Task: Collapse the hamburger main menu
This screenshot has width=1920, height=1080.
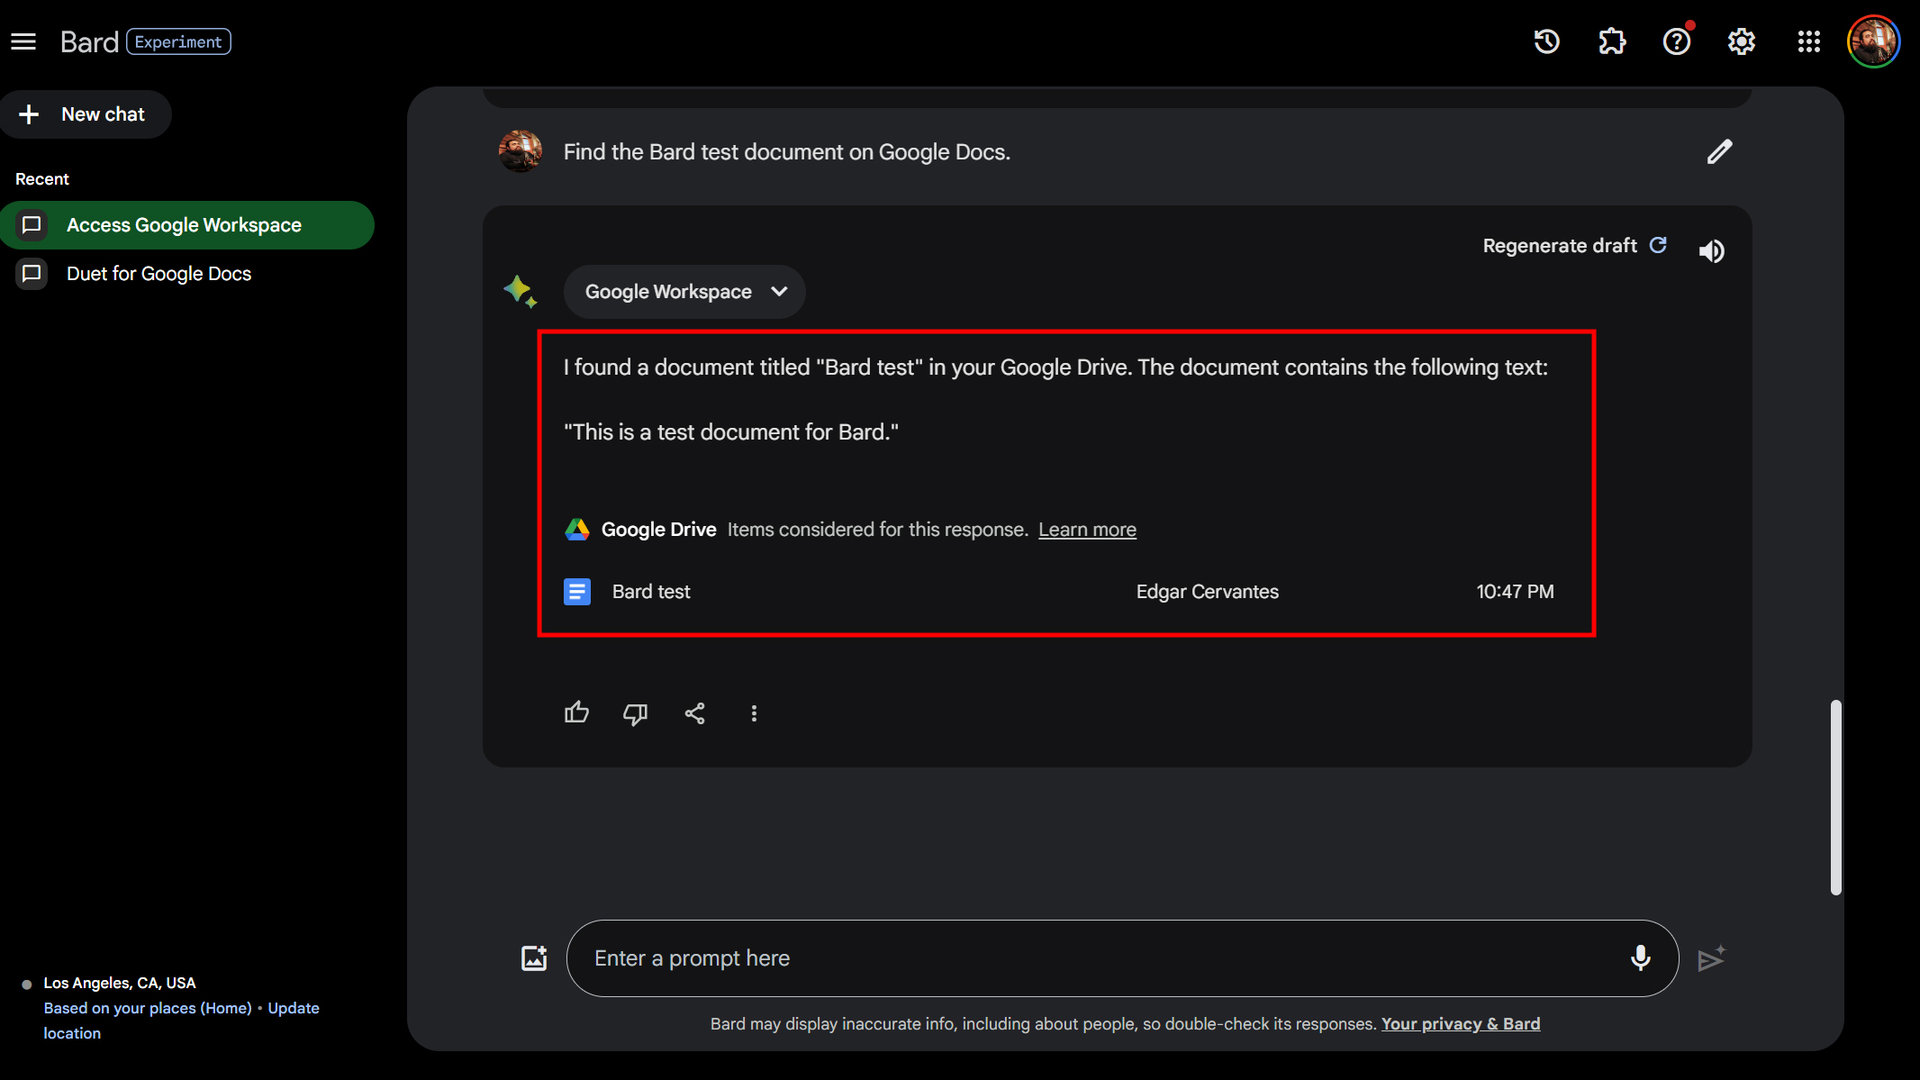Action: (24, 42)
